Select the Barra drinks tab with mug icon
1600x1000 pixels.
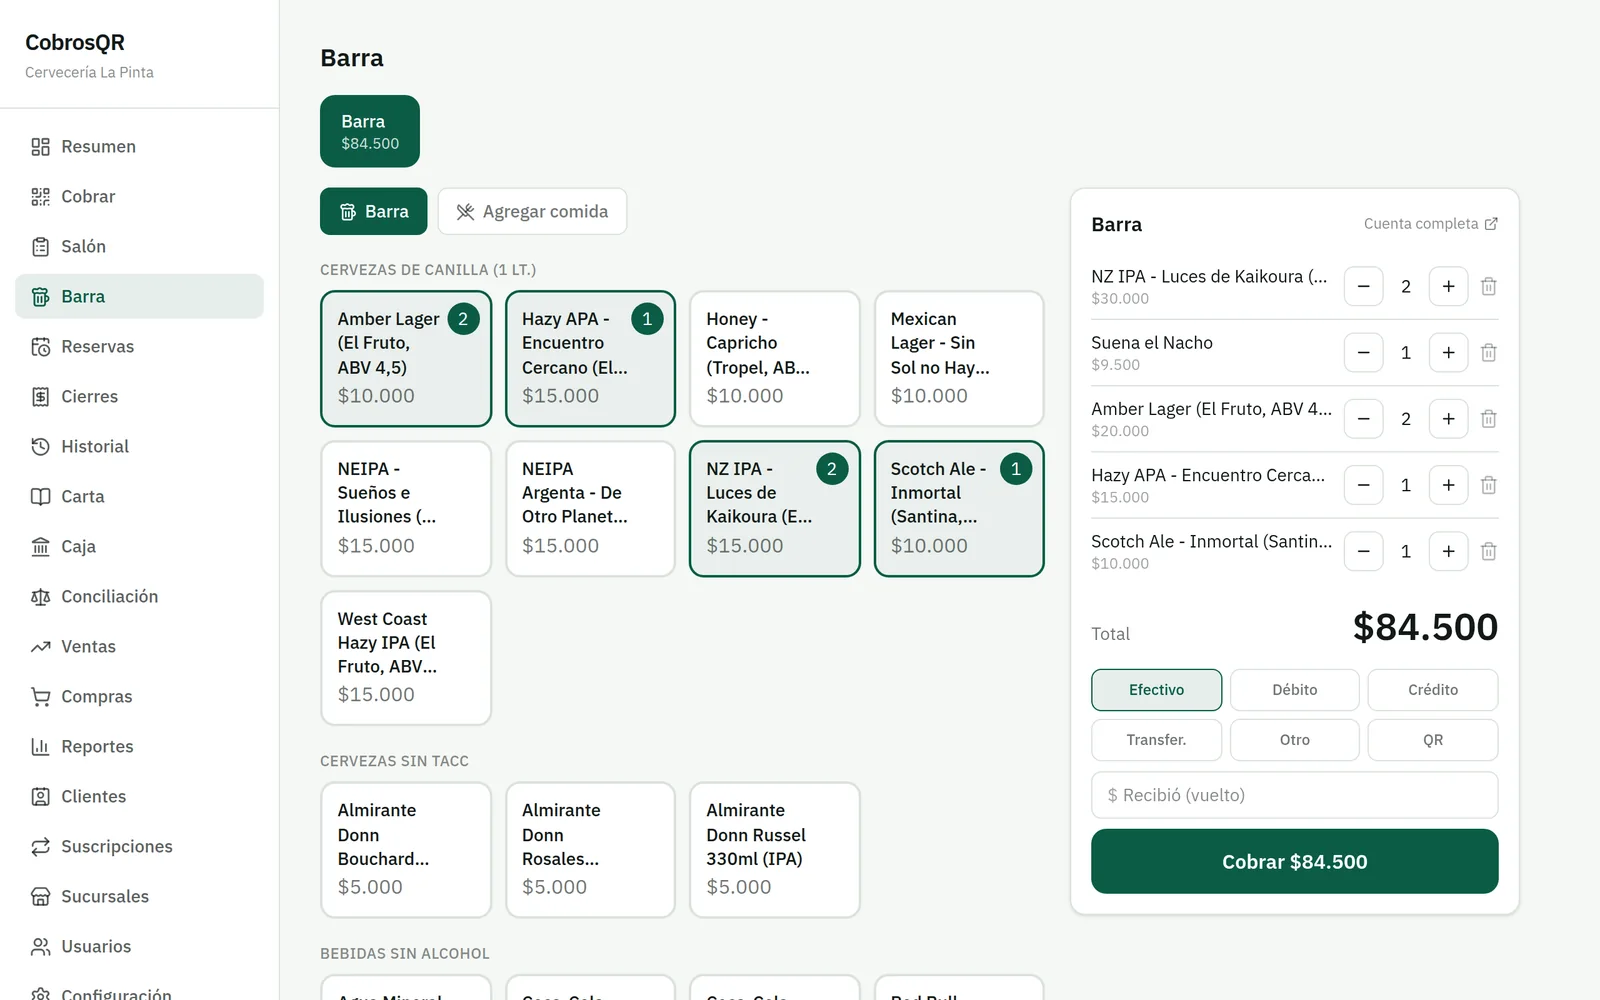(374, 211)
